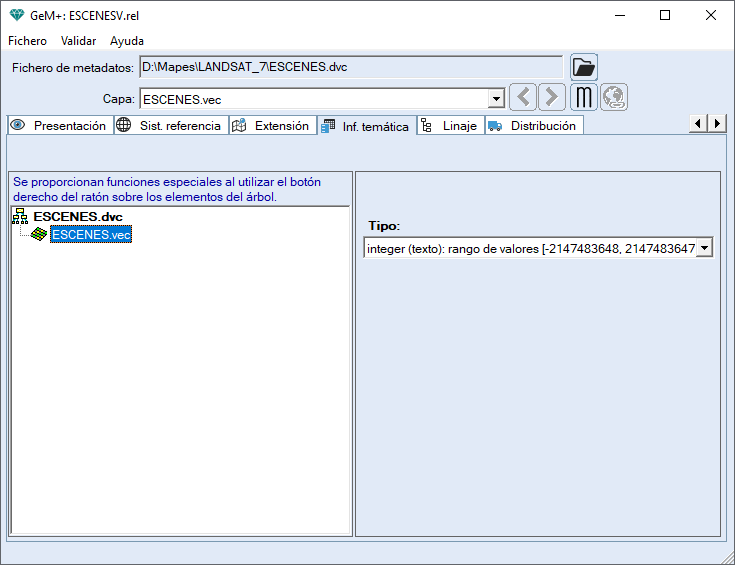
Task: Click the GeM+ diamond icon in title bar
Action: click(x=15, y=15)
